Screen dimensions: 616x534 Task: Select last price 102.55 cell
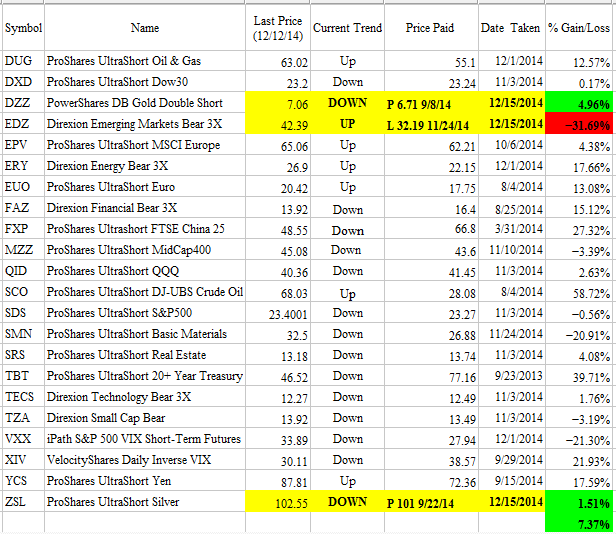(278, 502)
